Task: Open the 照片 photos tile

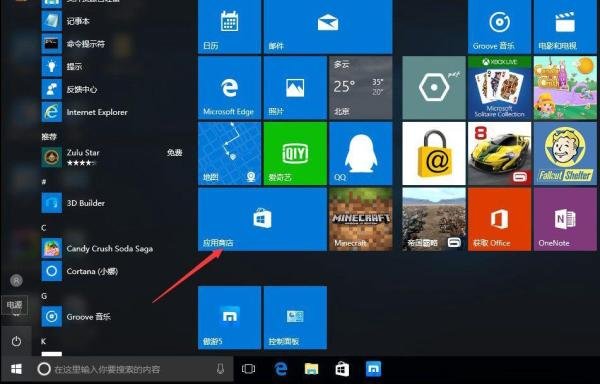Action: tap(295, 88)
